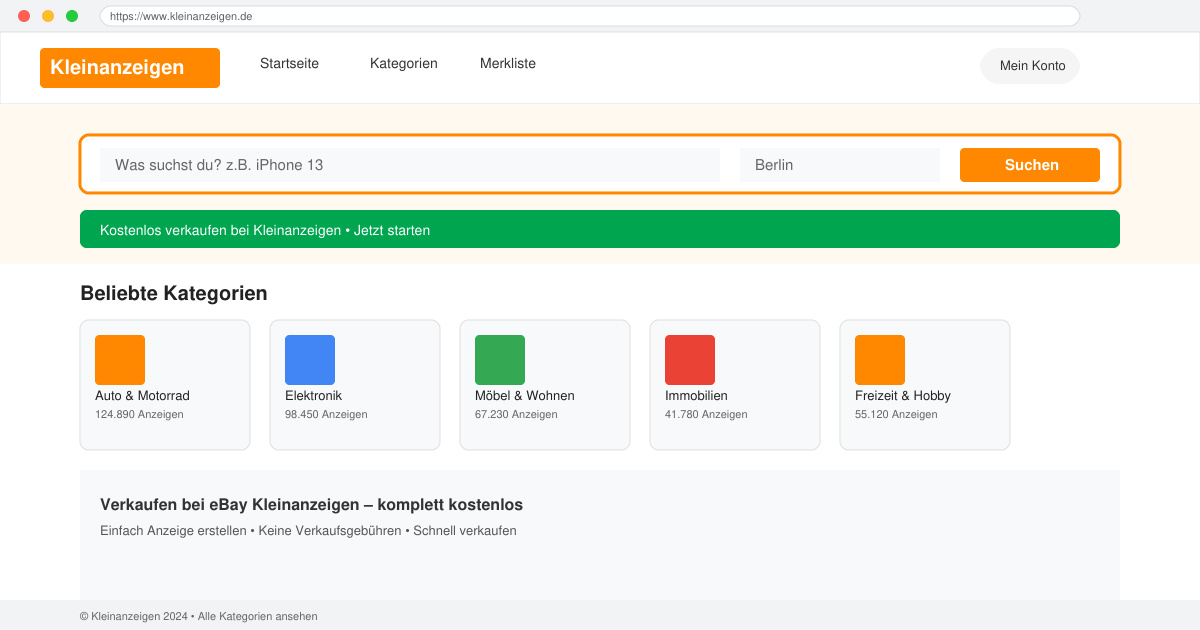Select the 'Immobilien' category label
The height and width of the screenshot is (630, 1200).
point(696,396)
